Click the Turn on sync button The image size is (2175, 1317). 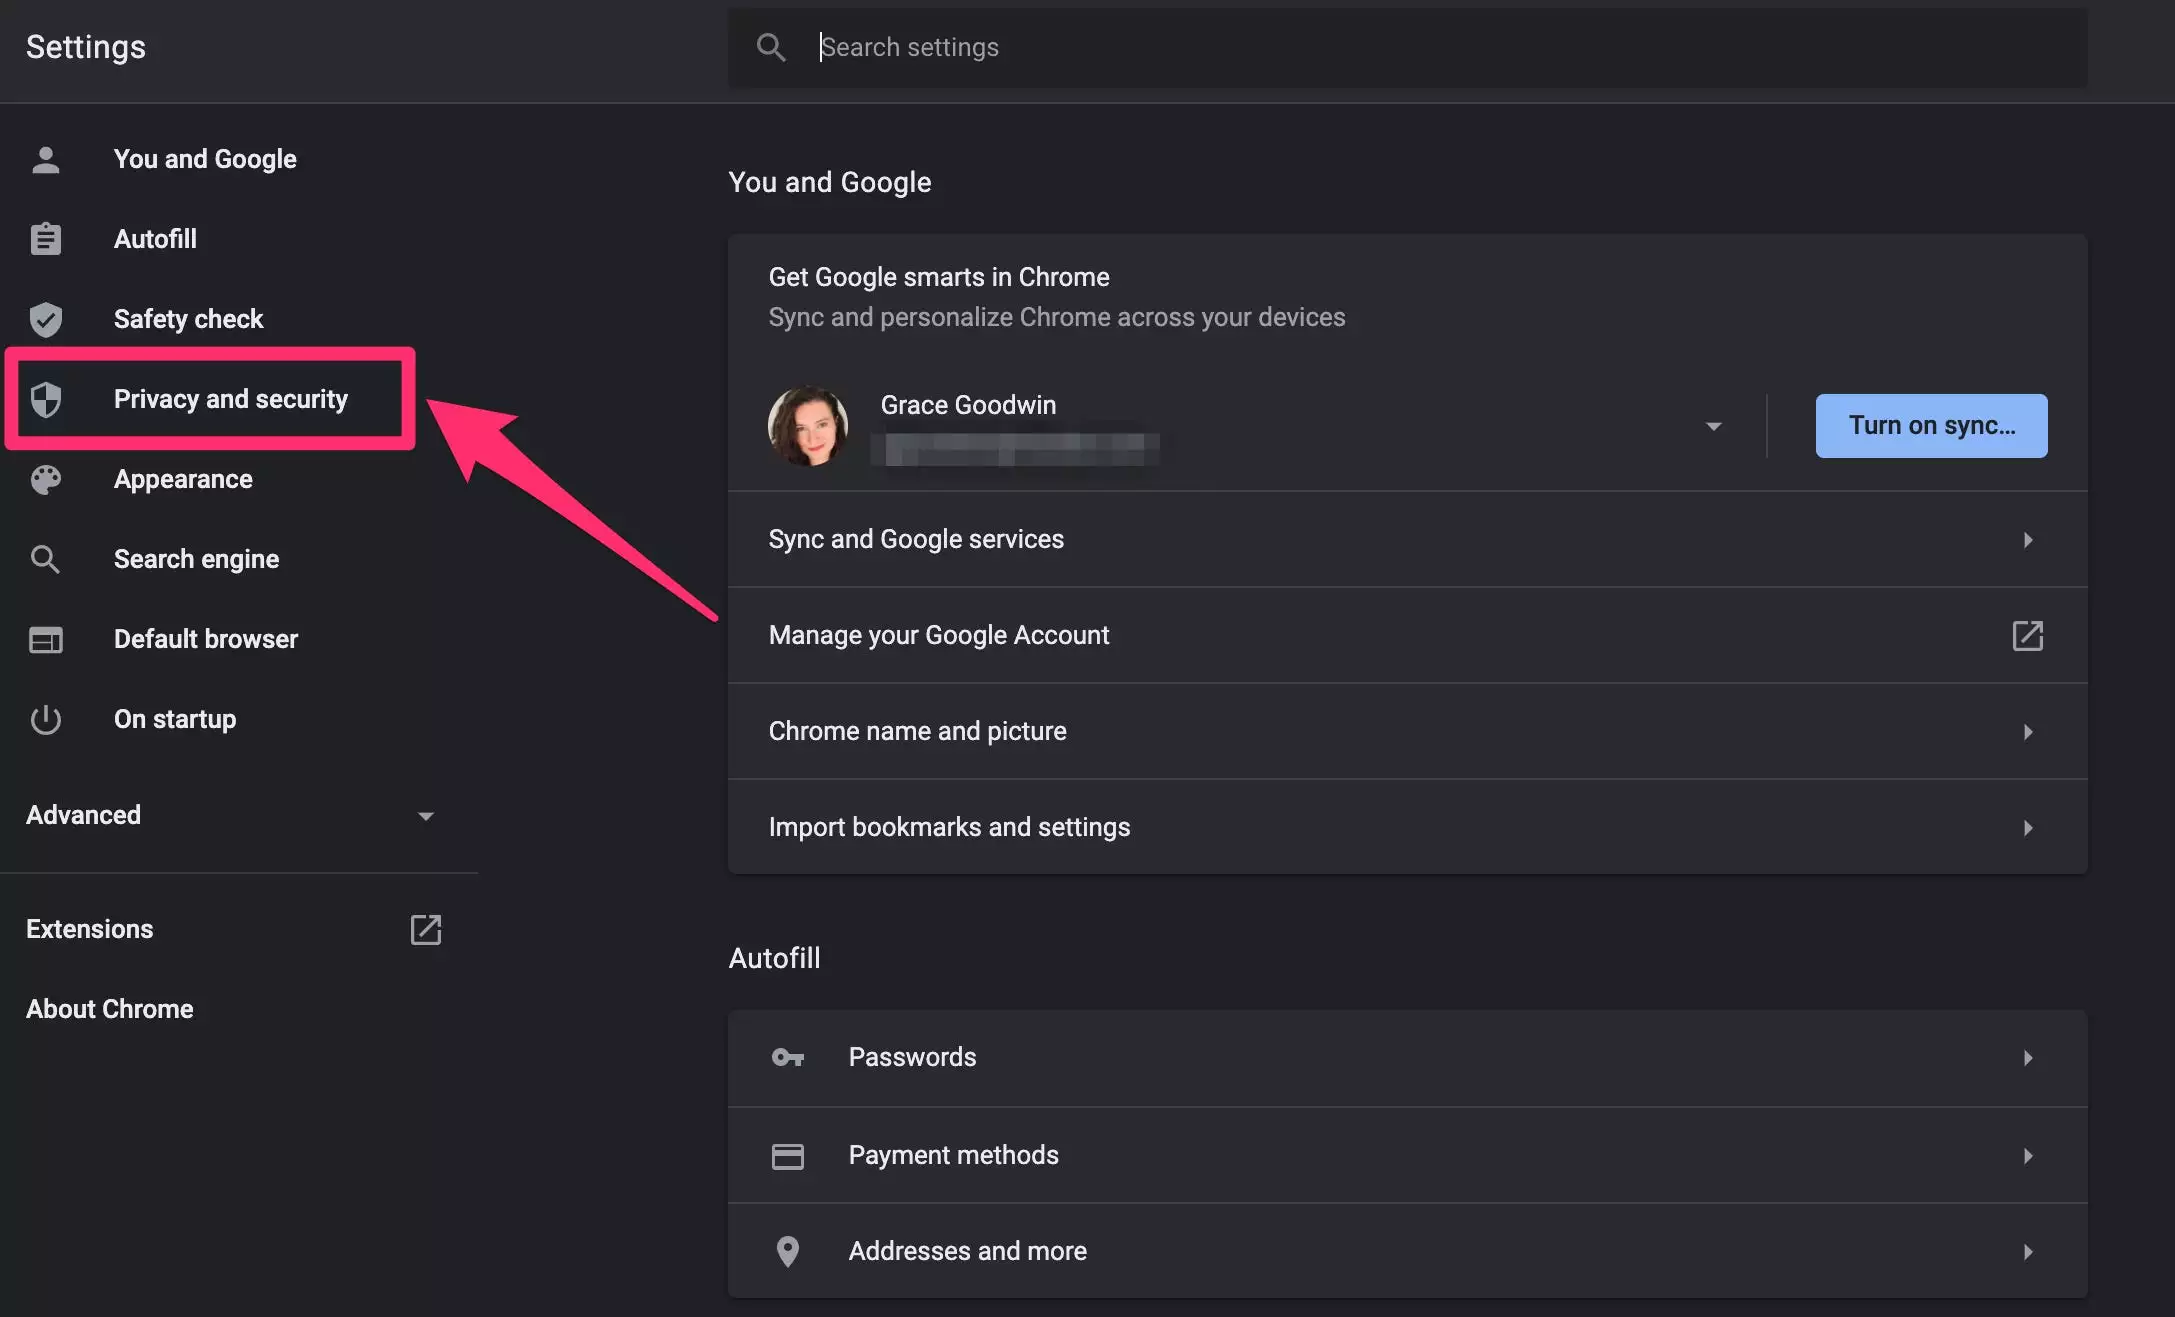point(1931,426)
